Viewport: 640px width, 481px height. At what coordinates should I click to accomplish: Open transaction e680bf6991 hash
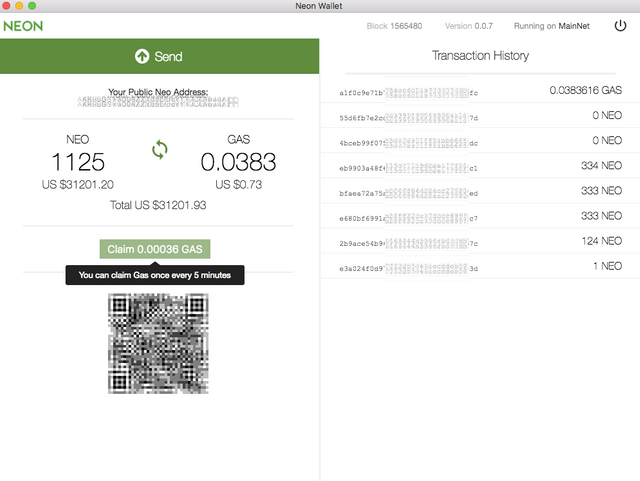point(408,218)
